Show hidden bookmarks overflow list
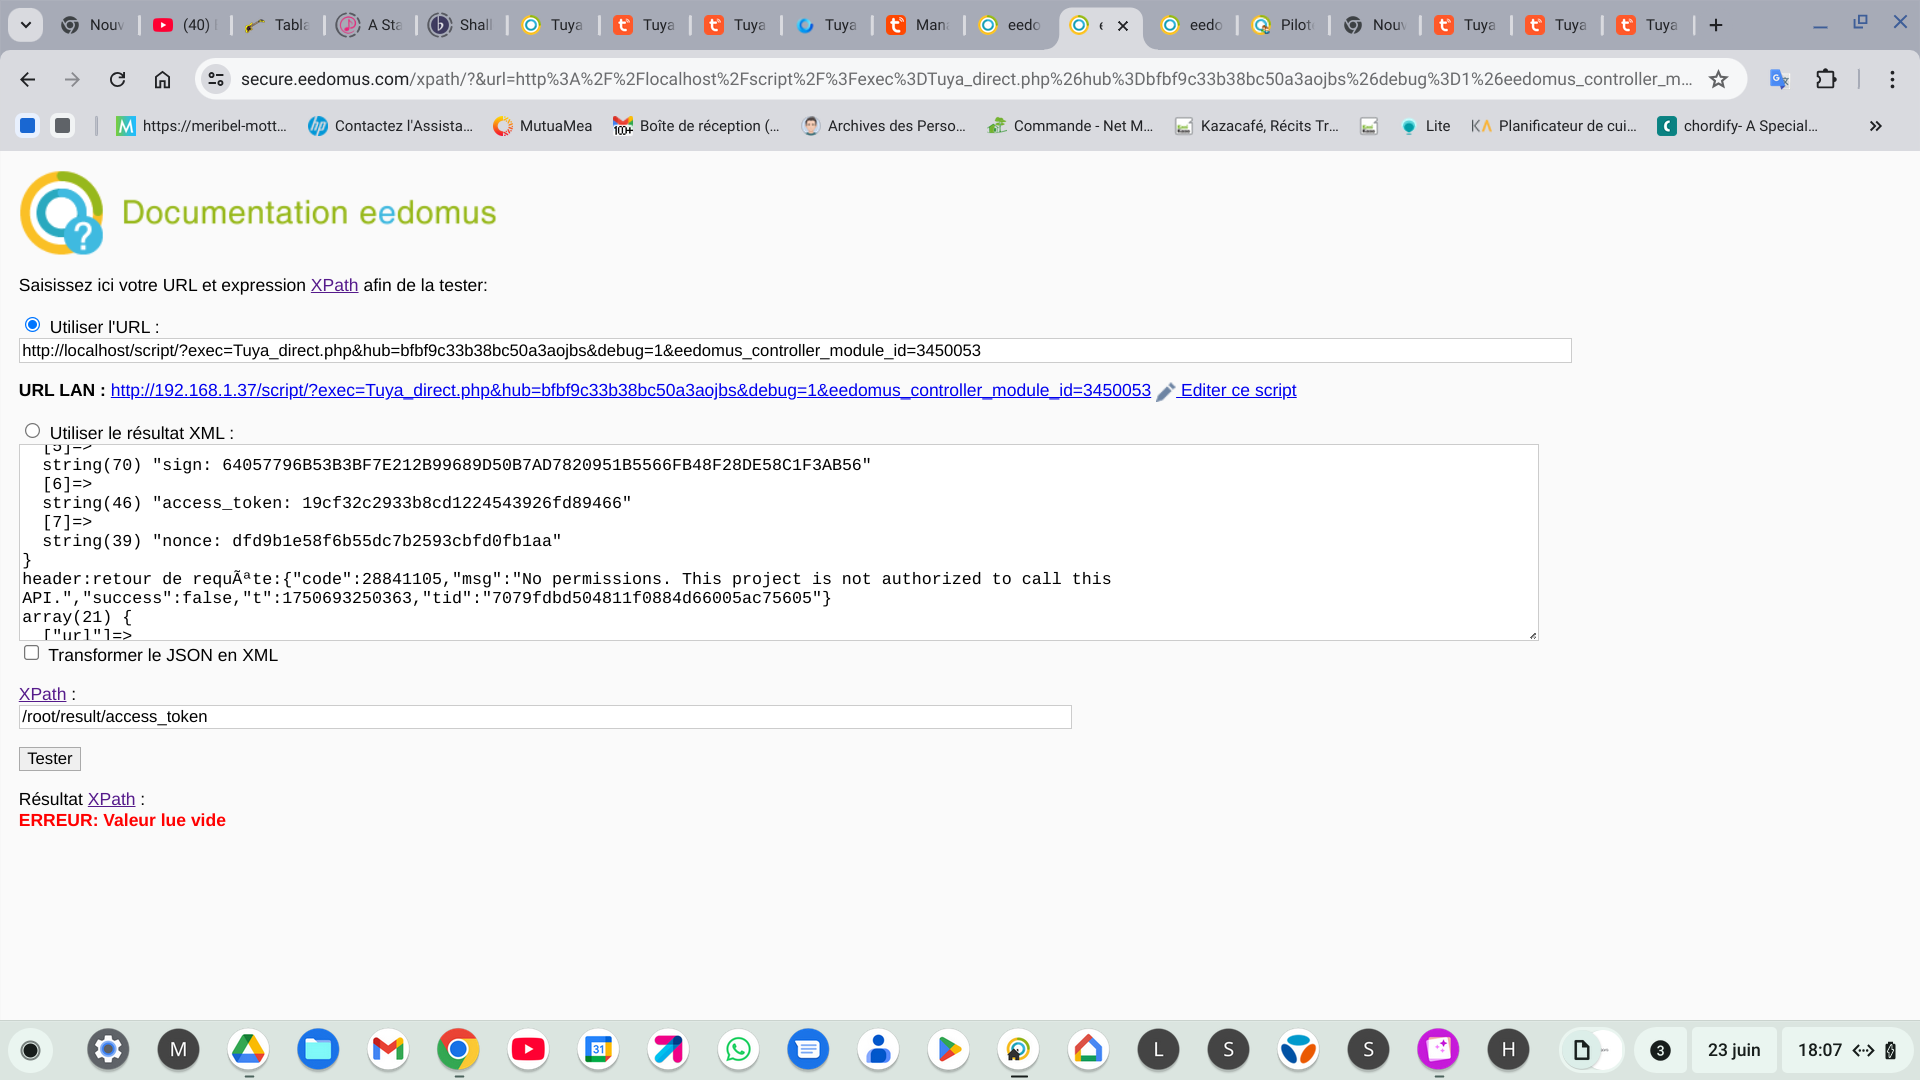Screen dimensions: 1920x1080 click(x=1876, y=126)
